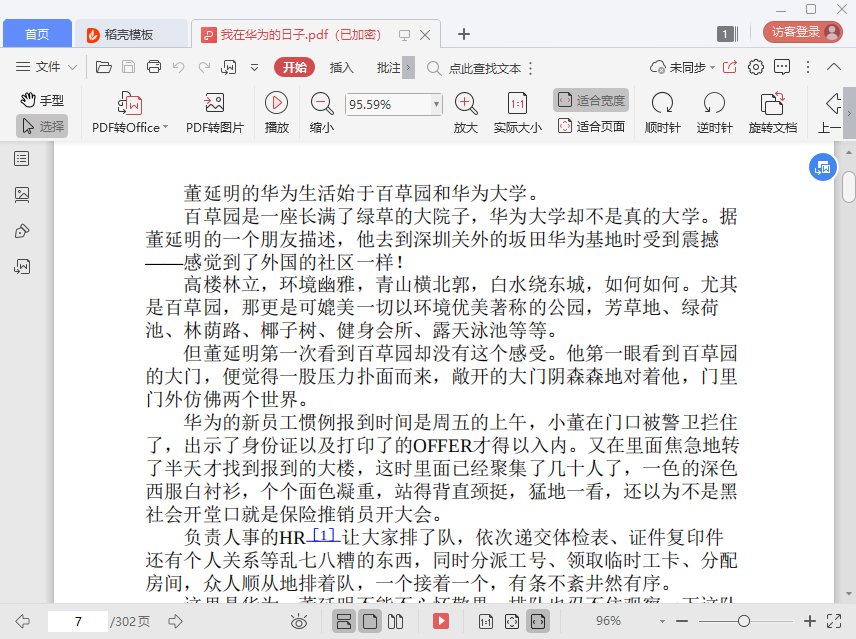Start 播放 slideshow mode

[277, 113]
